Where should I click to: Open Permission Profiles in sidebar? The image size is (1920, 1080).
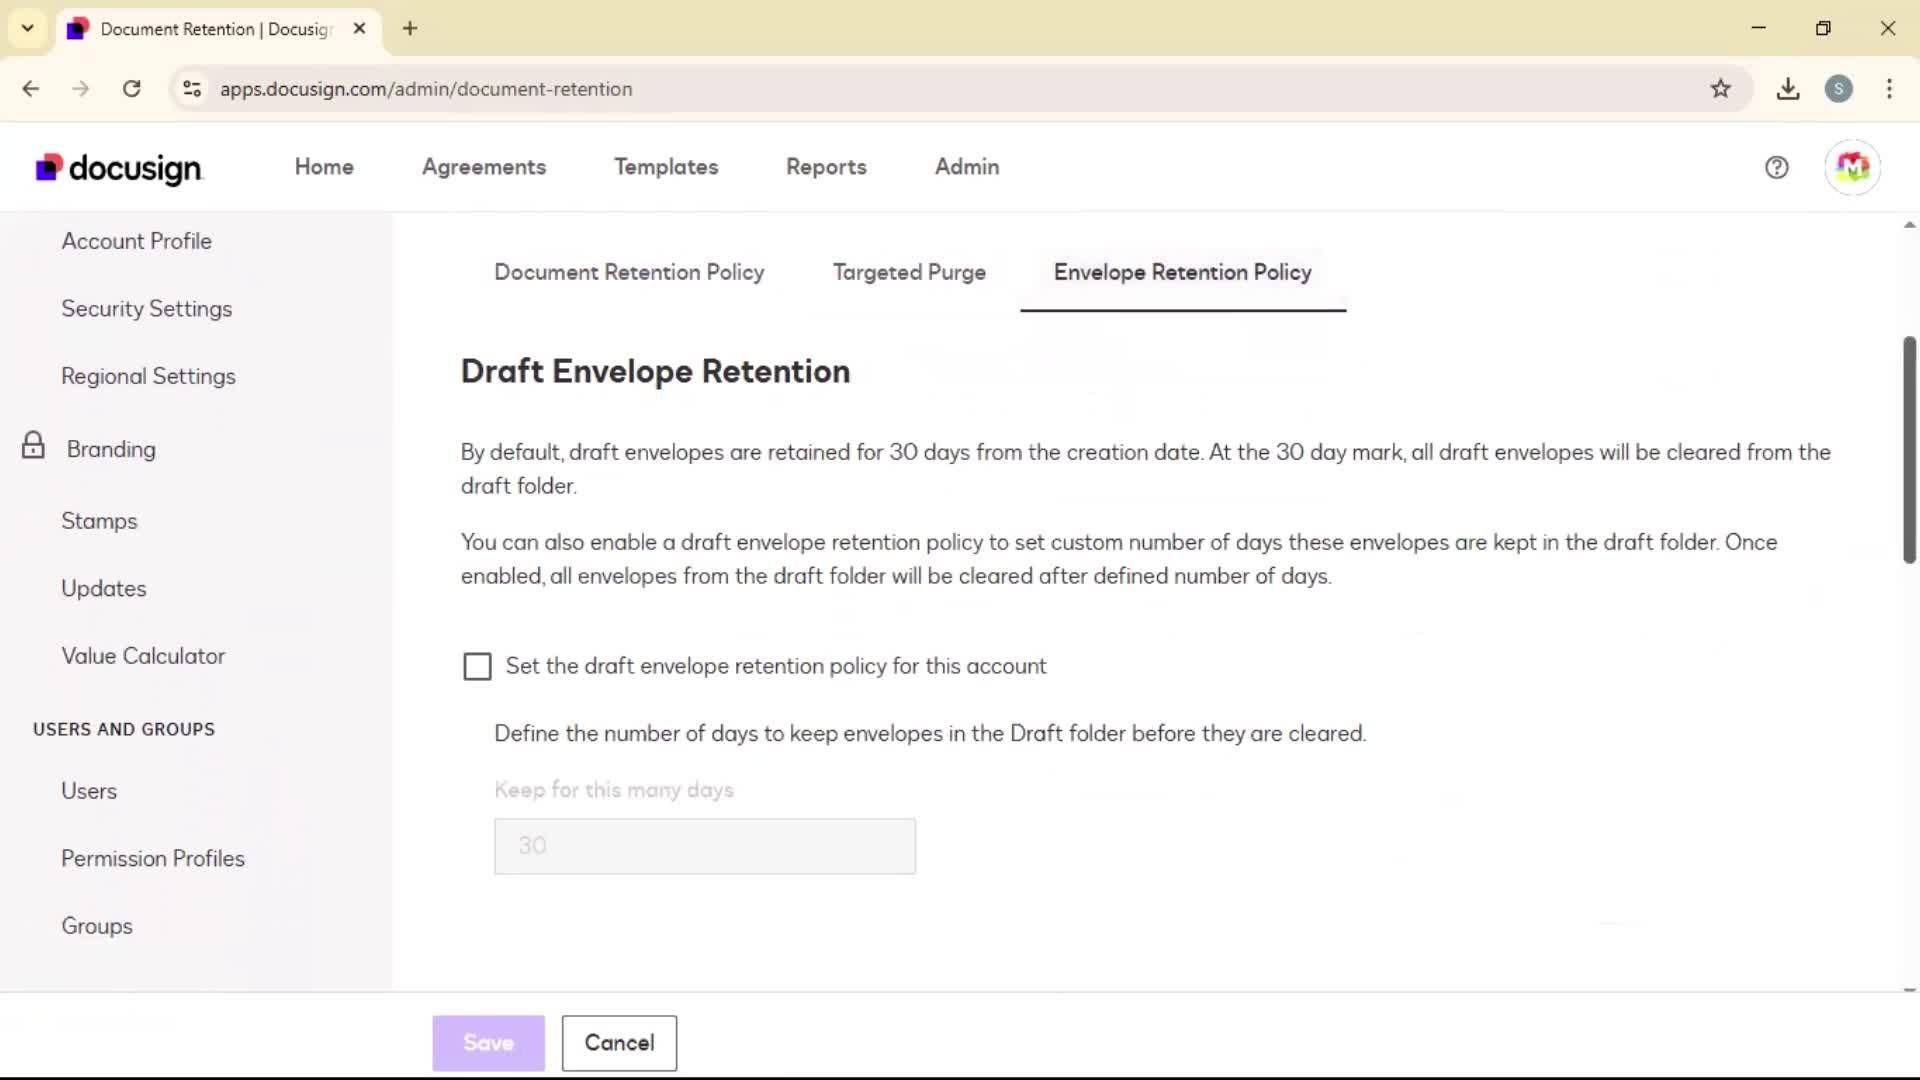click(x=153, y=859)
